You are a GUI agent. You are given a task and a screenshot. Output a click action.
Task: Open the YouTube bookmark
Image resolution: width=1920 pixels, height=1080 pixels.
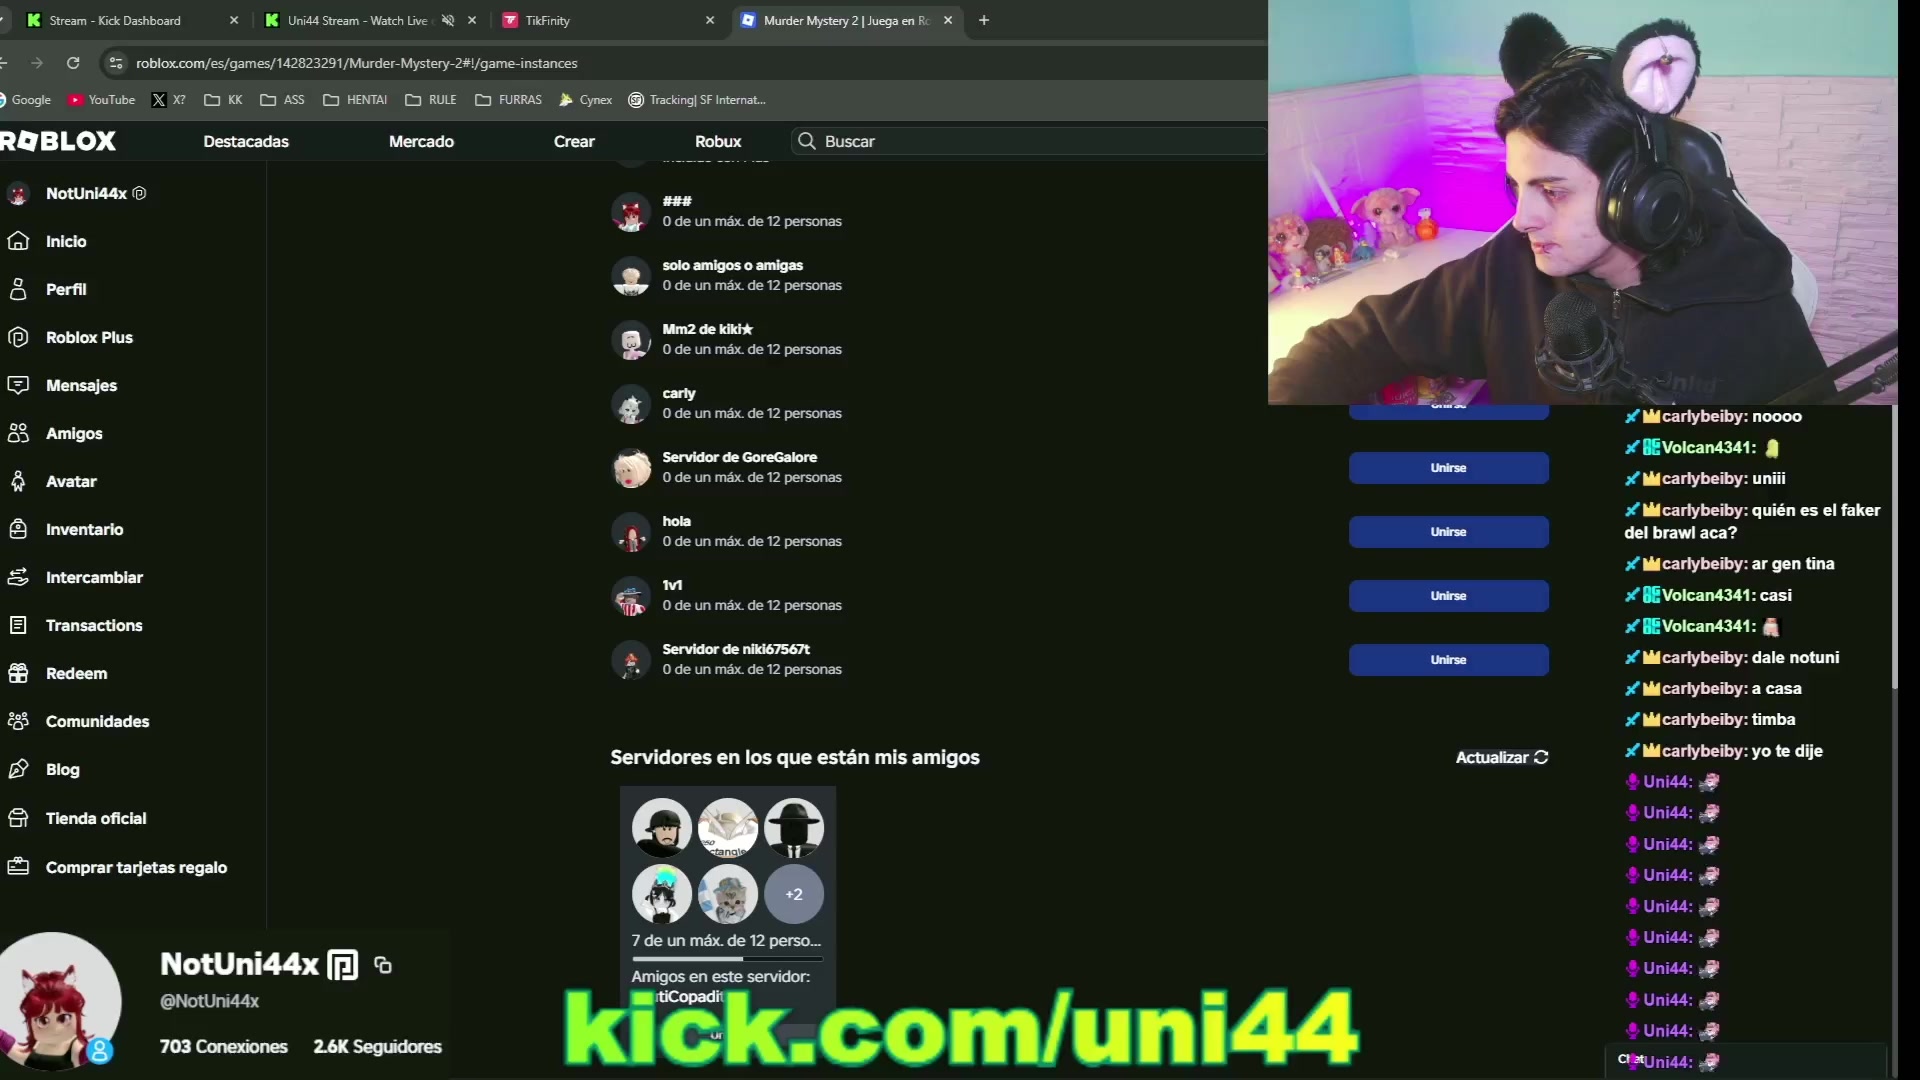pyautogui.click(x=101, y=100)
